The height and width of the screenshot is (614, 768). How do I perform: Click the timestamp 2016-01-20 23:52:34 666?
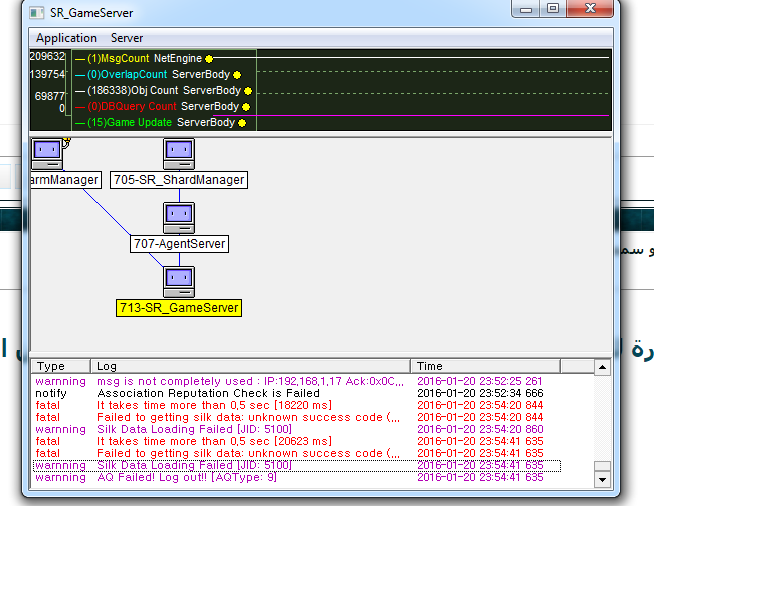tap(480, 393)
